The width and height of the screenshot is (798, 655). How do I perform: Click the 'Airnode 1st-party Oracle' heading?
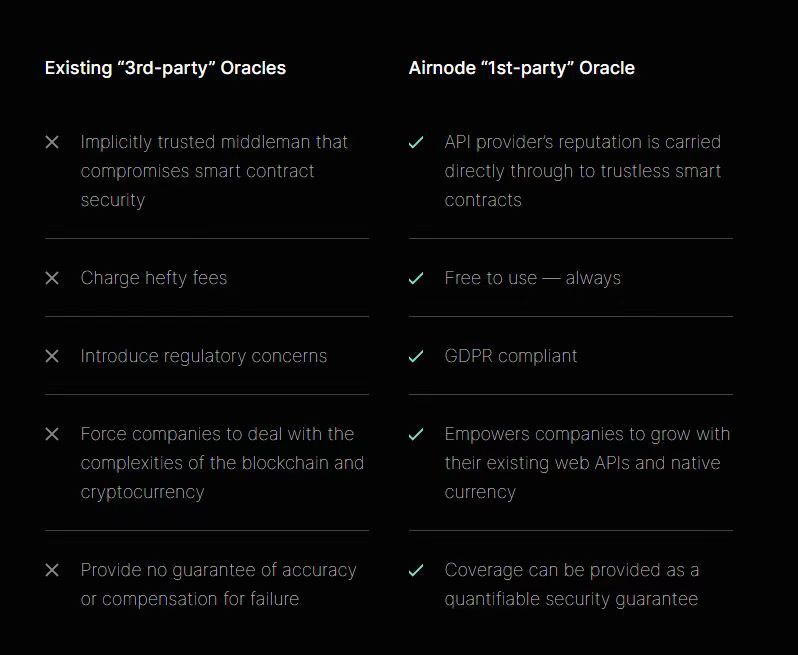(x=521, y=68)
